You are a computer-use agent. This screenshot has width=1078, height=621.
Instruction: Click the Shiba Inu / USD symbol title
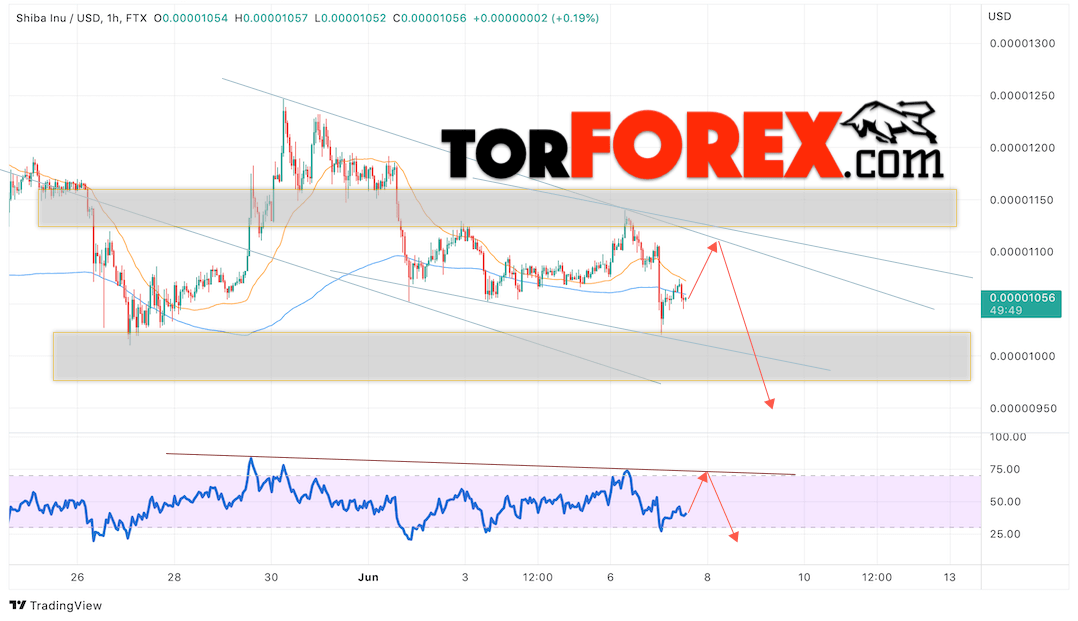click(58, 19)
